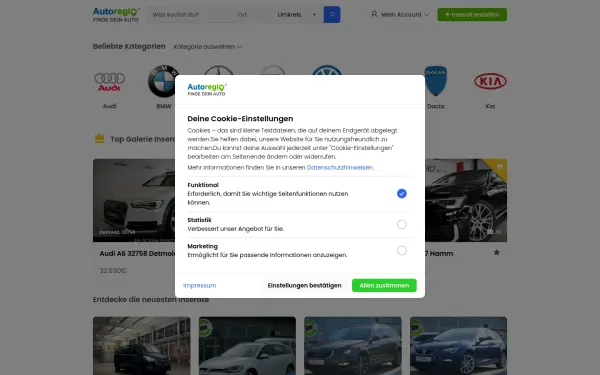Click the favorite star on the Hamm listing
600x375 pixels.
(496, 253)
